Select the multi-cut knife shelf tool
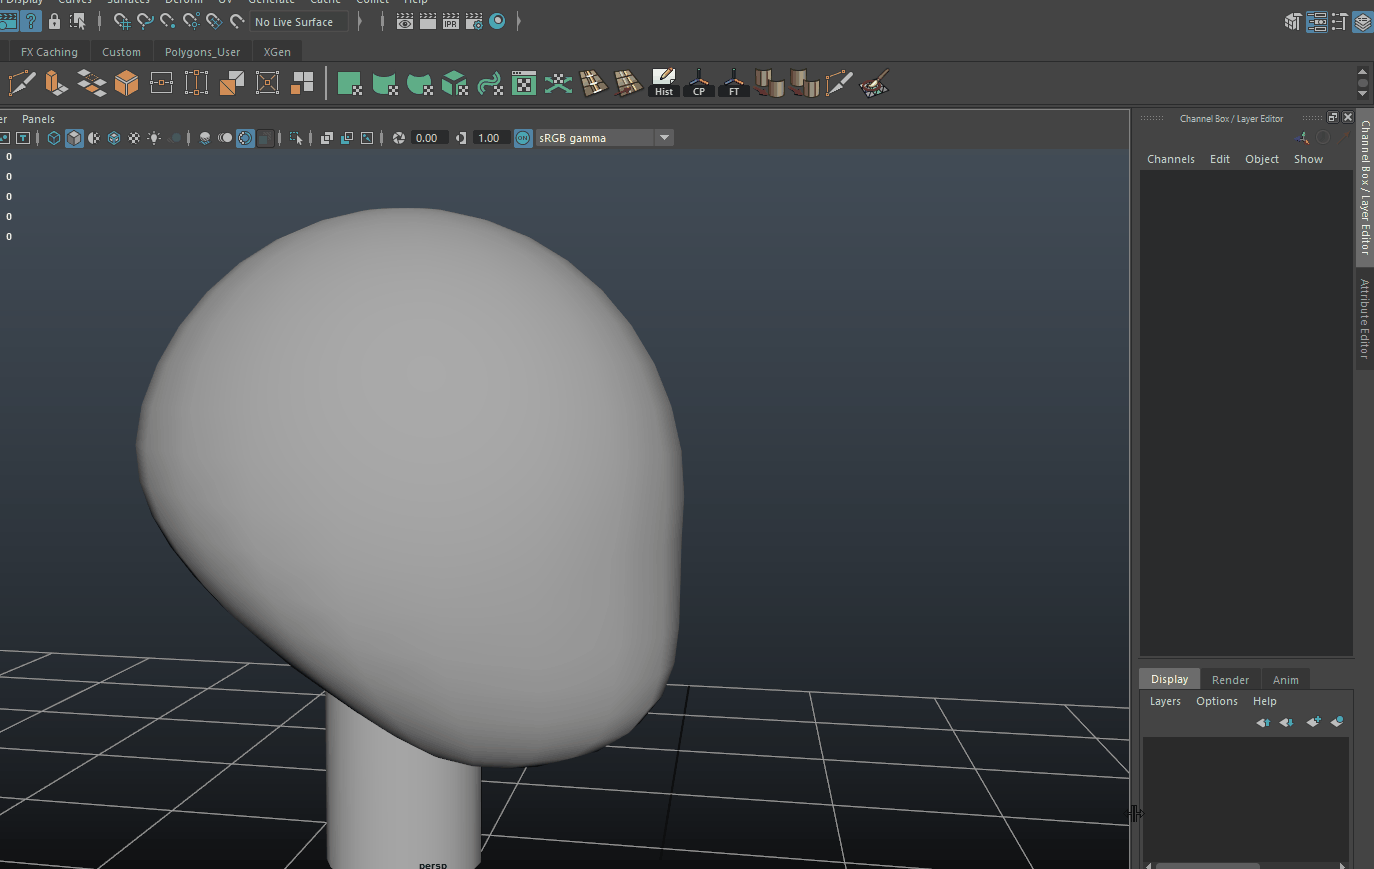The width and height of the screenshot is (1374, 869). 22,83
